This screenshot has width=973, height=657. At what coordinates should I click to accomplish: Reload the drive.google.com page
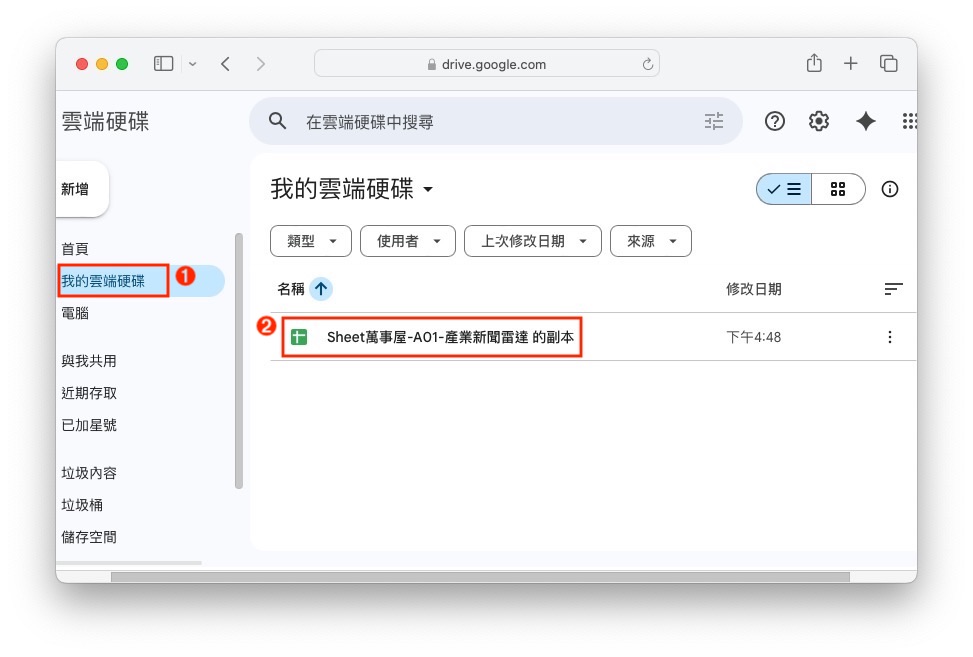(x=647, y=64)
